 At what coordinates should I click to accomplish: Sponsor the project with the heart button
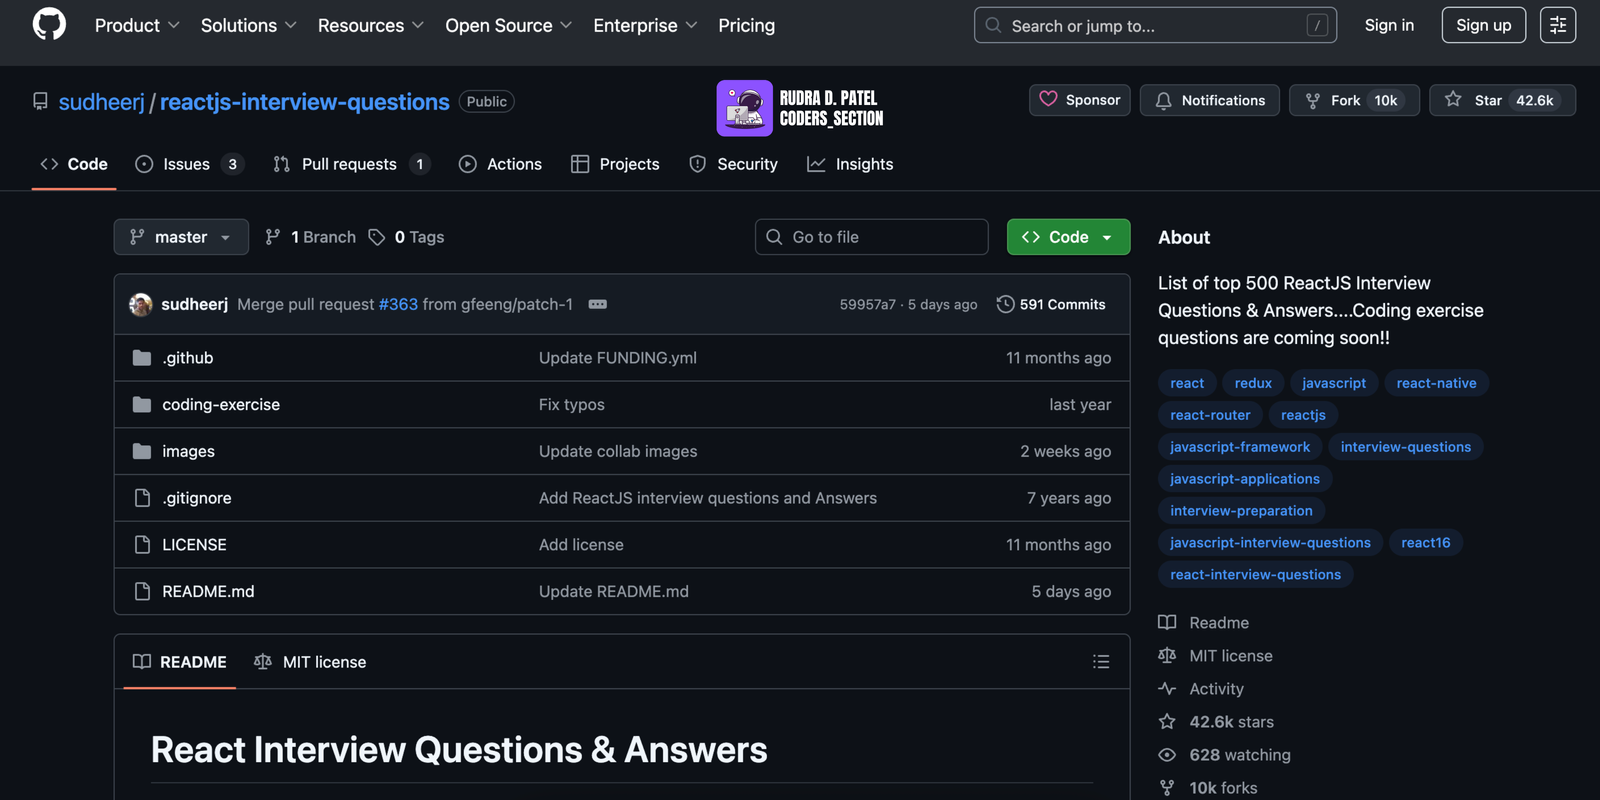[1080, 100]
